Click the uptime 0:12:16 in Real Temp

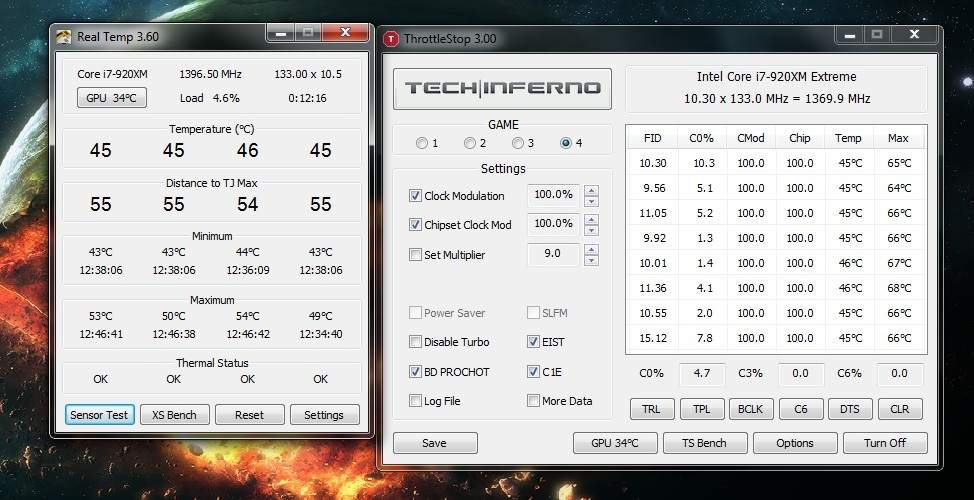pos(307,98)
